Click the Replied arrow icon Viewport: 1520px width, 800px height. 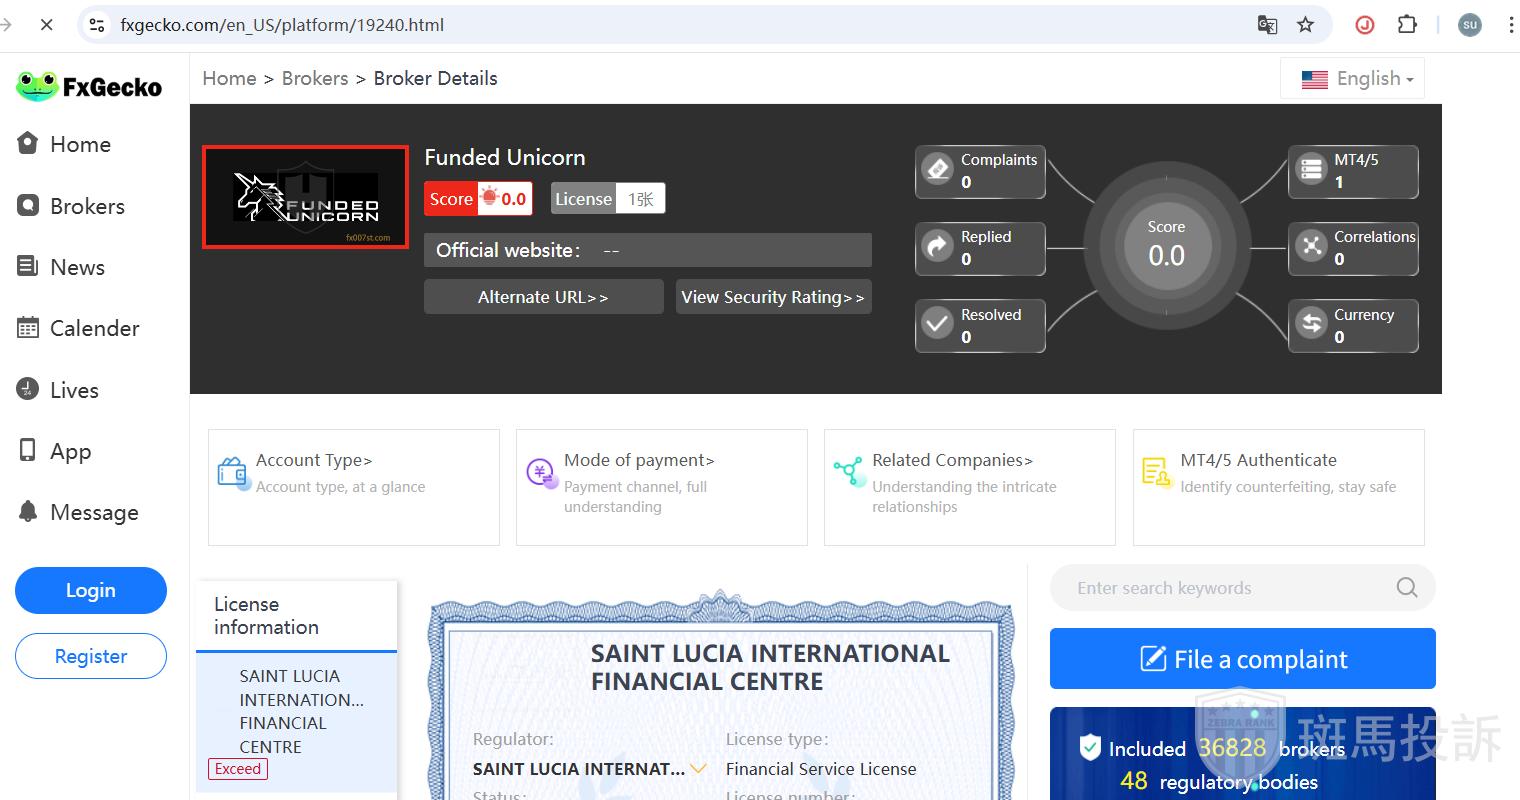coord(937,247)
